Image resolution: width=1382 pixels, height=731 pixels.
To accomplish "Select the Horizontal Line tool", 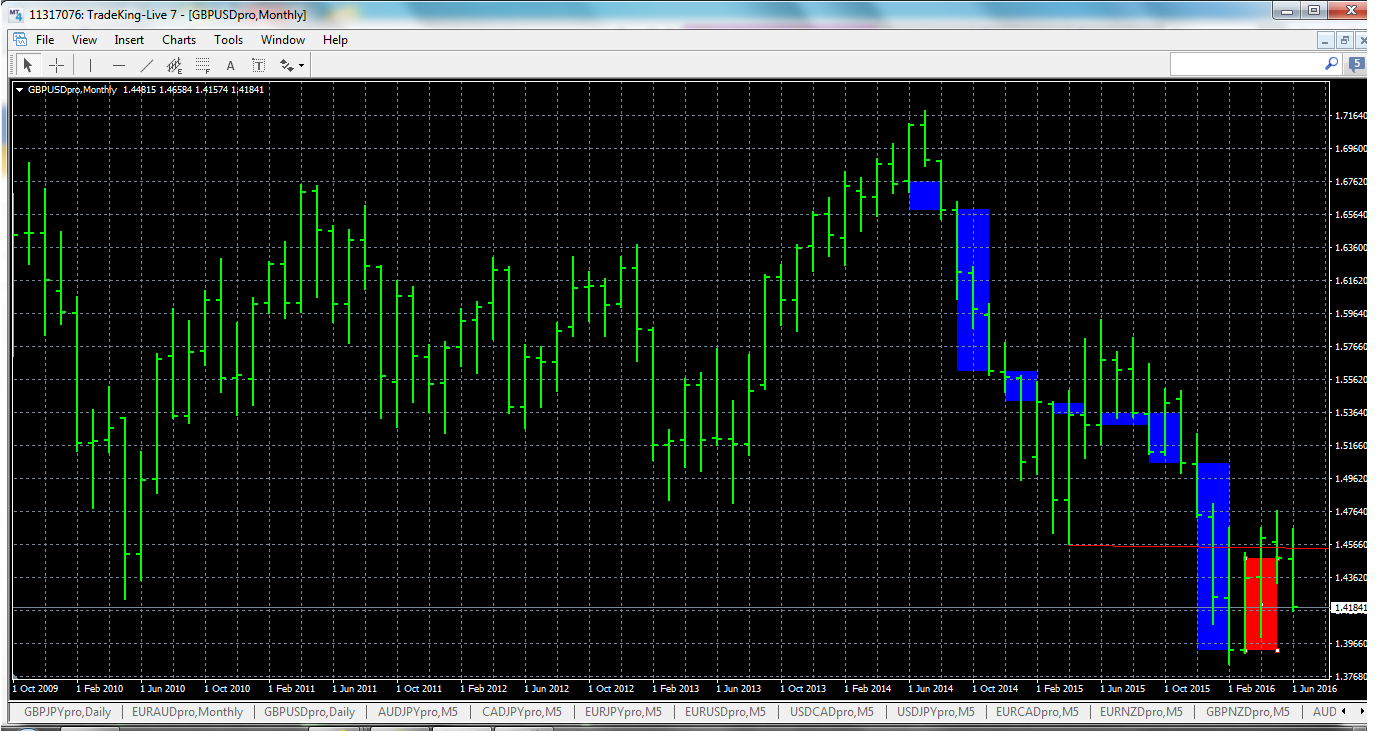I will tap(118, 64).
